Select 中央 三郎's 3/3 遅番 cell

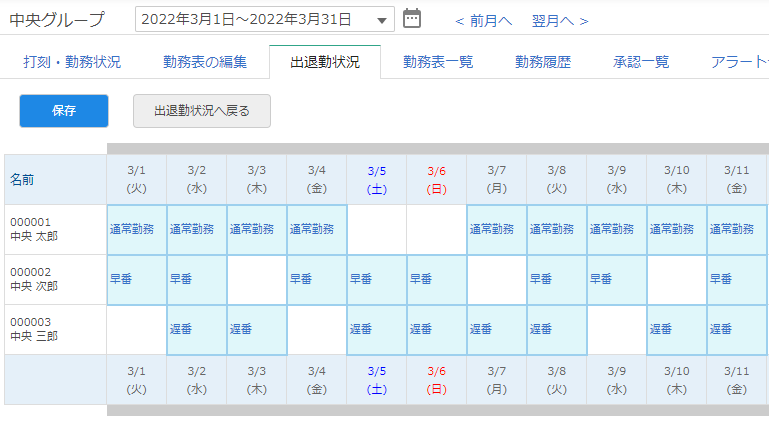pyautogui.click(x=256, y=329)
